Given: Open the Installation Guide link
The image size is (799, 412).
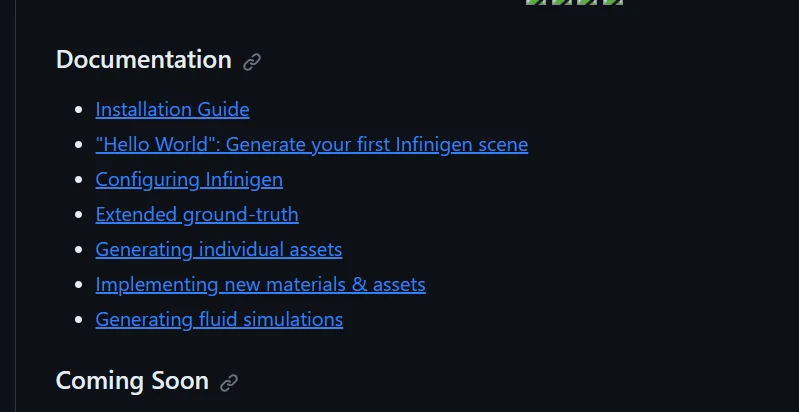Looking at the screenshot, I should 172,109.
